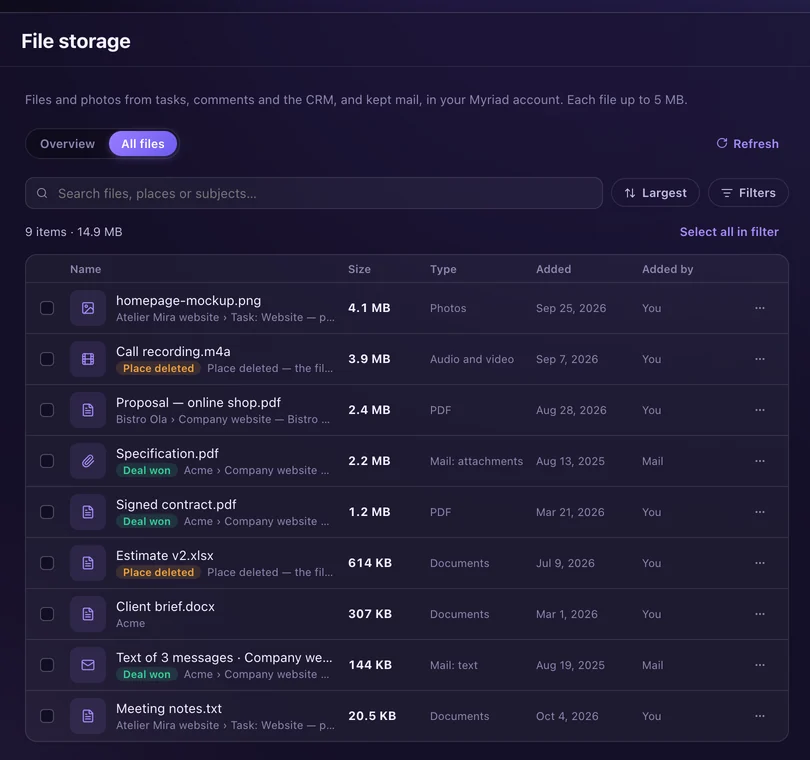Open more options for Meeting notes.txt
The image size is (810, 760).
[x=759, y=716]
